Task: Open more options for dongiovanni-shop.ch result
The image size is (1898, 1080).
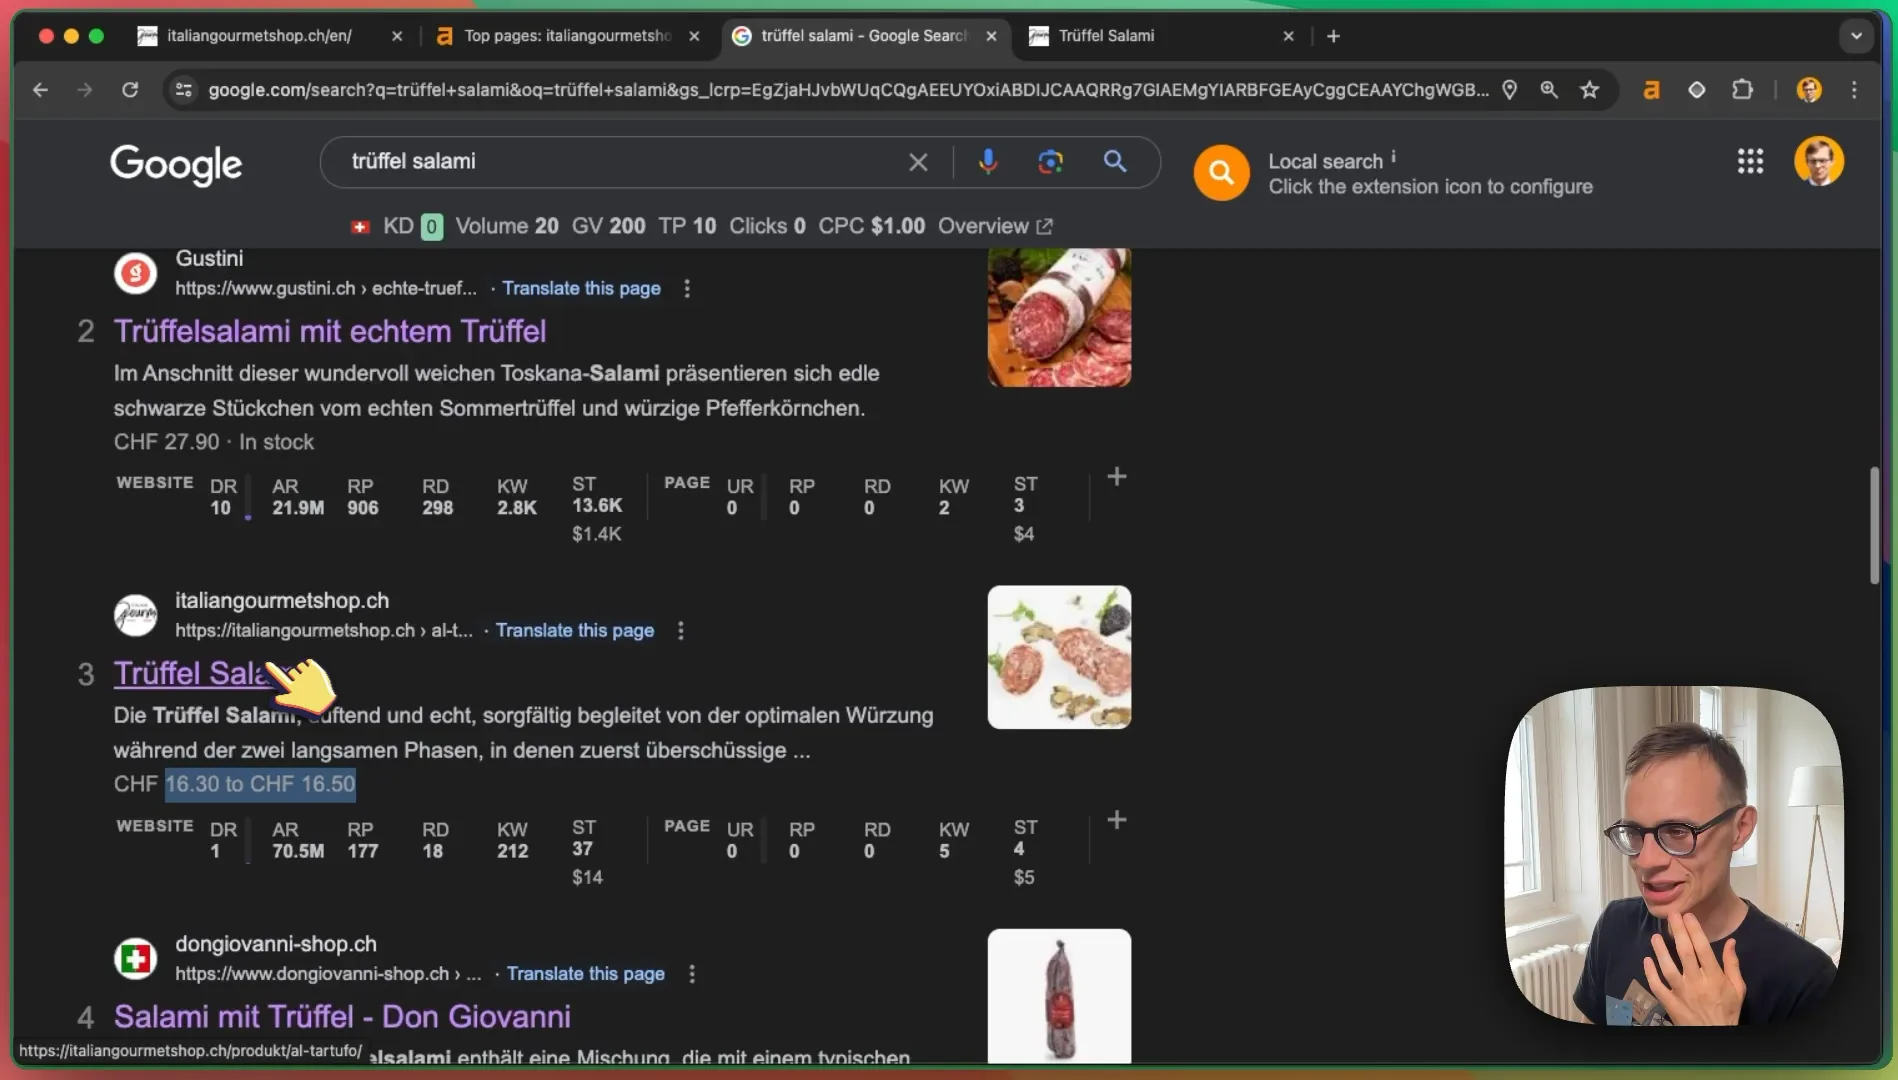Action: (692, 974)
